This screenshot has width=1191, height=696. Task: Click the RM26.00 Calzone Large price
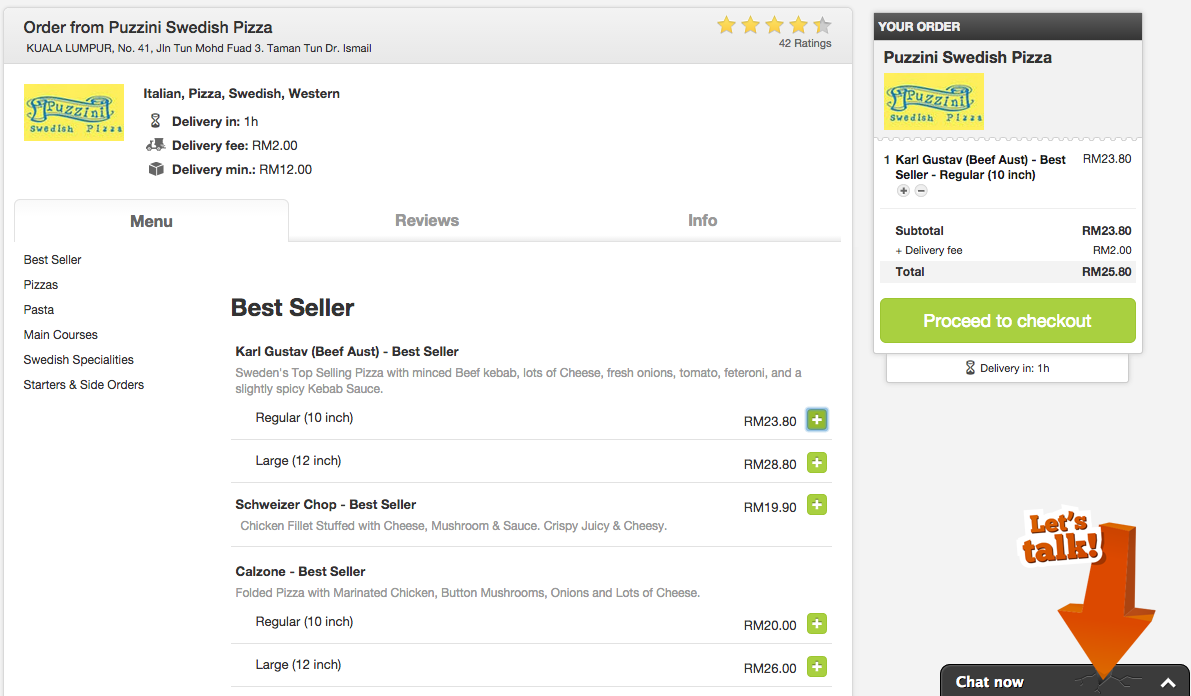[770, 669]
